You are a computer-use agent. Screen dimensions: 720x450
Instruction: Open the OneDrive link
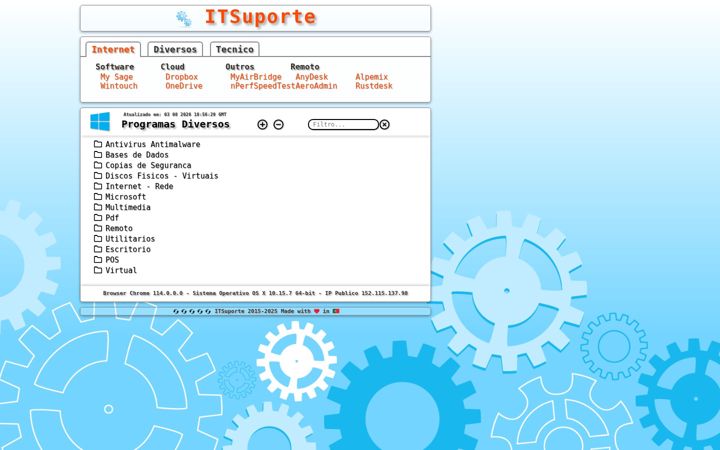184,86
